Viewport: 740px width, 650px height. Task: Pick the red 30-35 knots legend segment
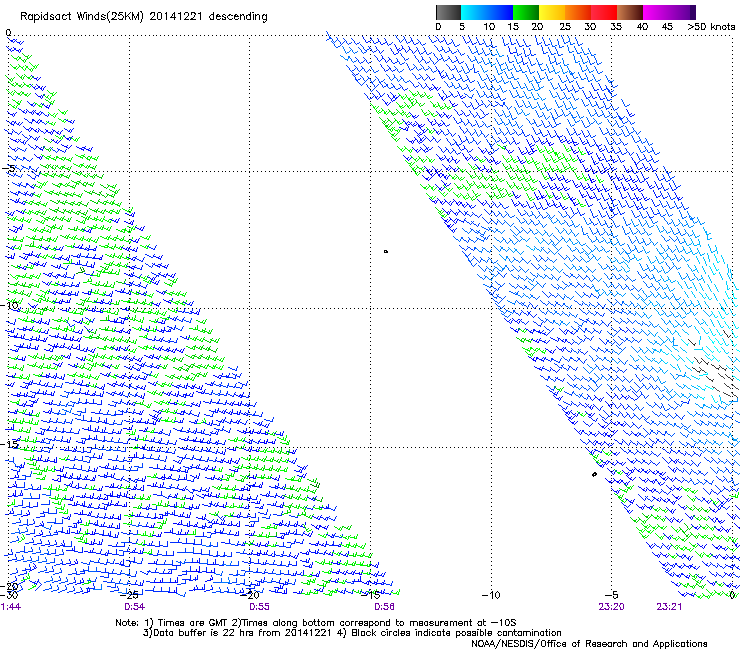604,12
